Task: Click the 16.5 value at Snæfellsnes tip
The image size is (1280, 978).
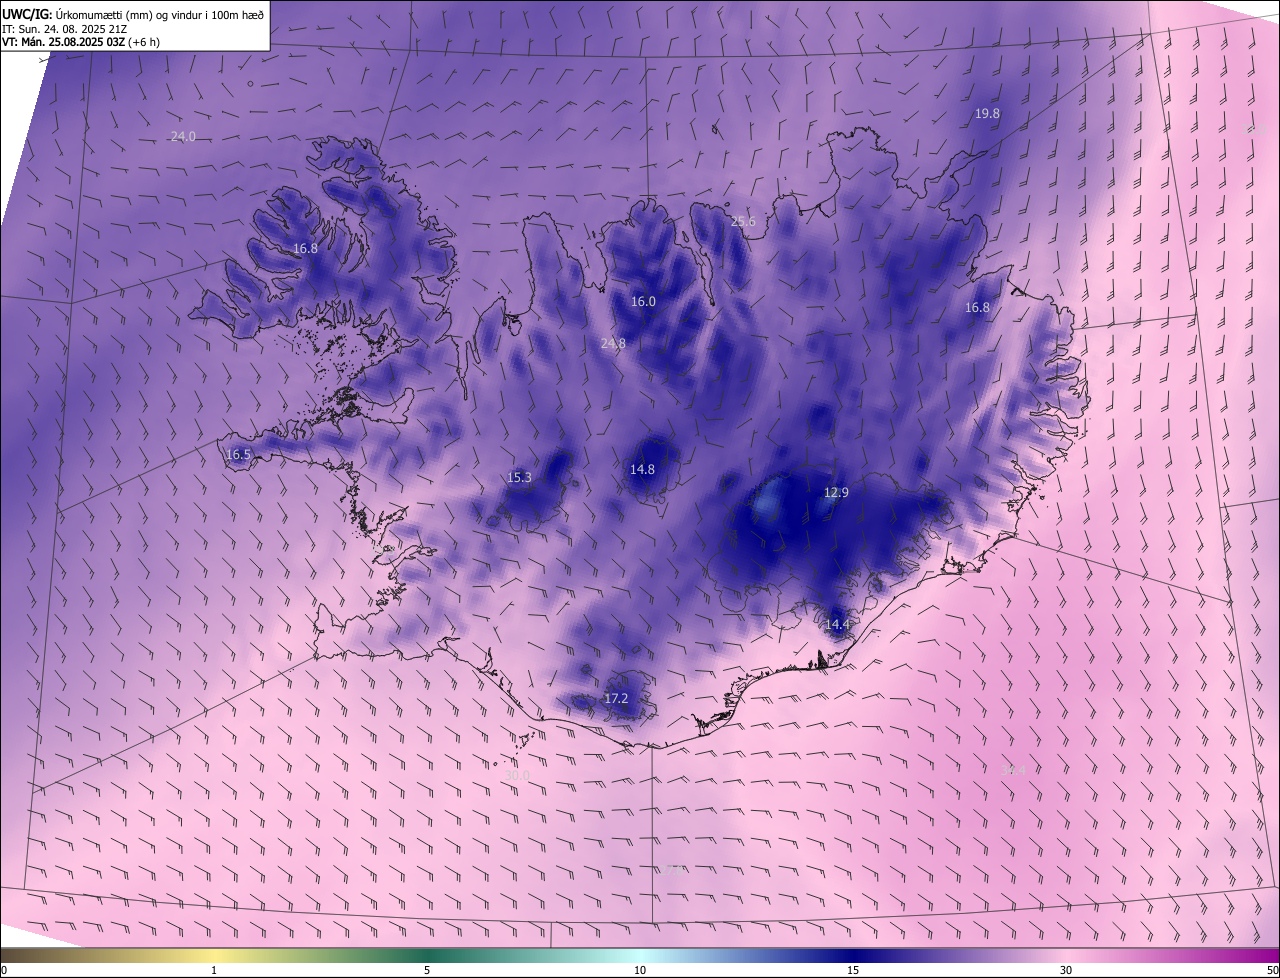Action: coord(238,454)
